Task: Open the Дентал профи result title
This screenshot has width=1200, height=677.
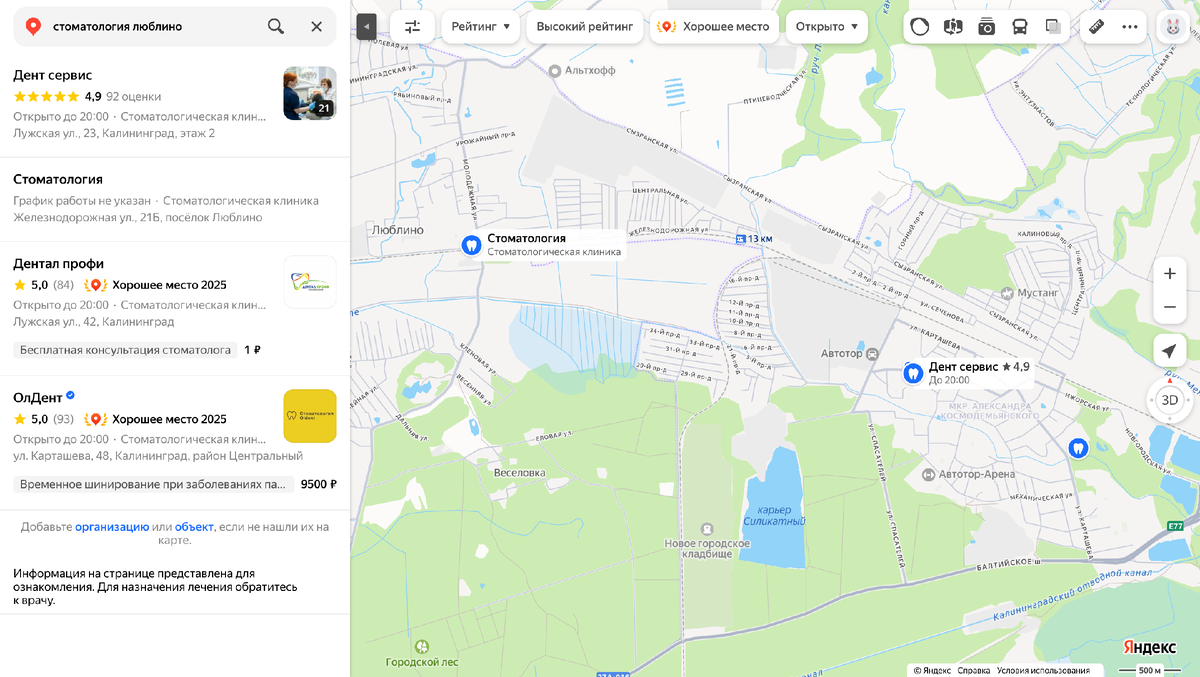Action: 59,264
